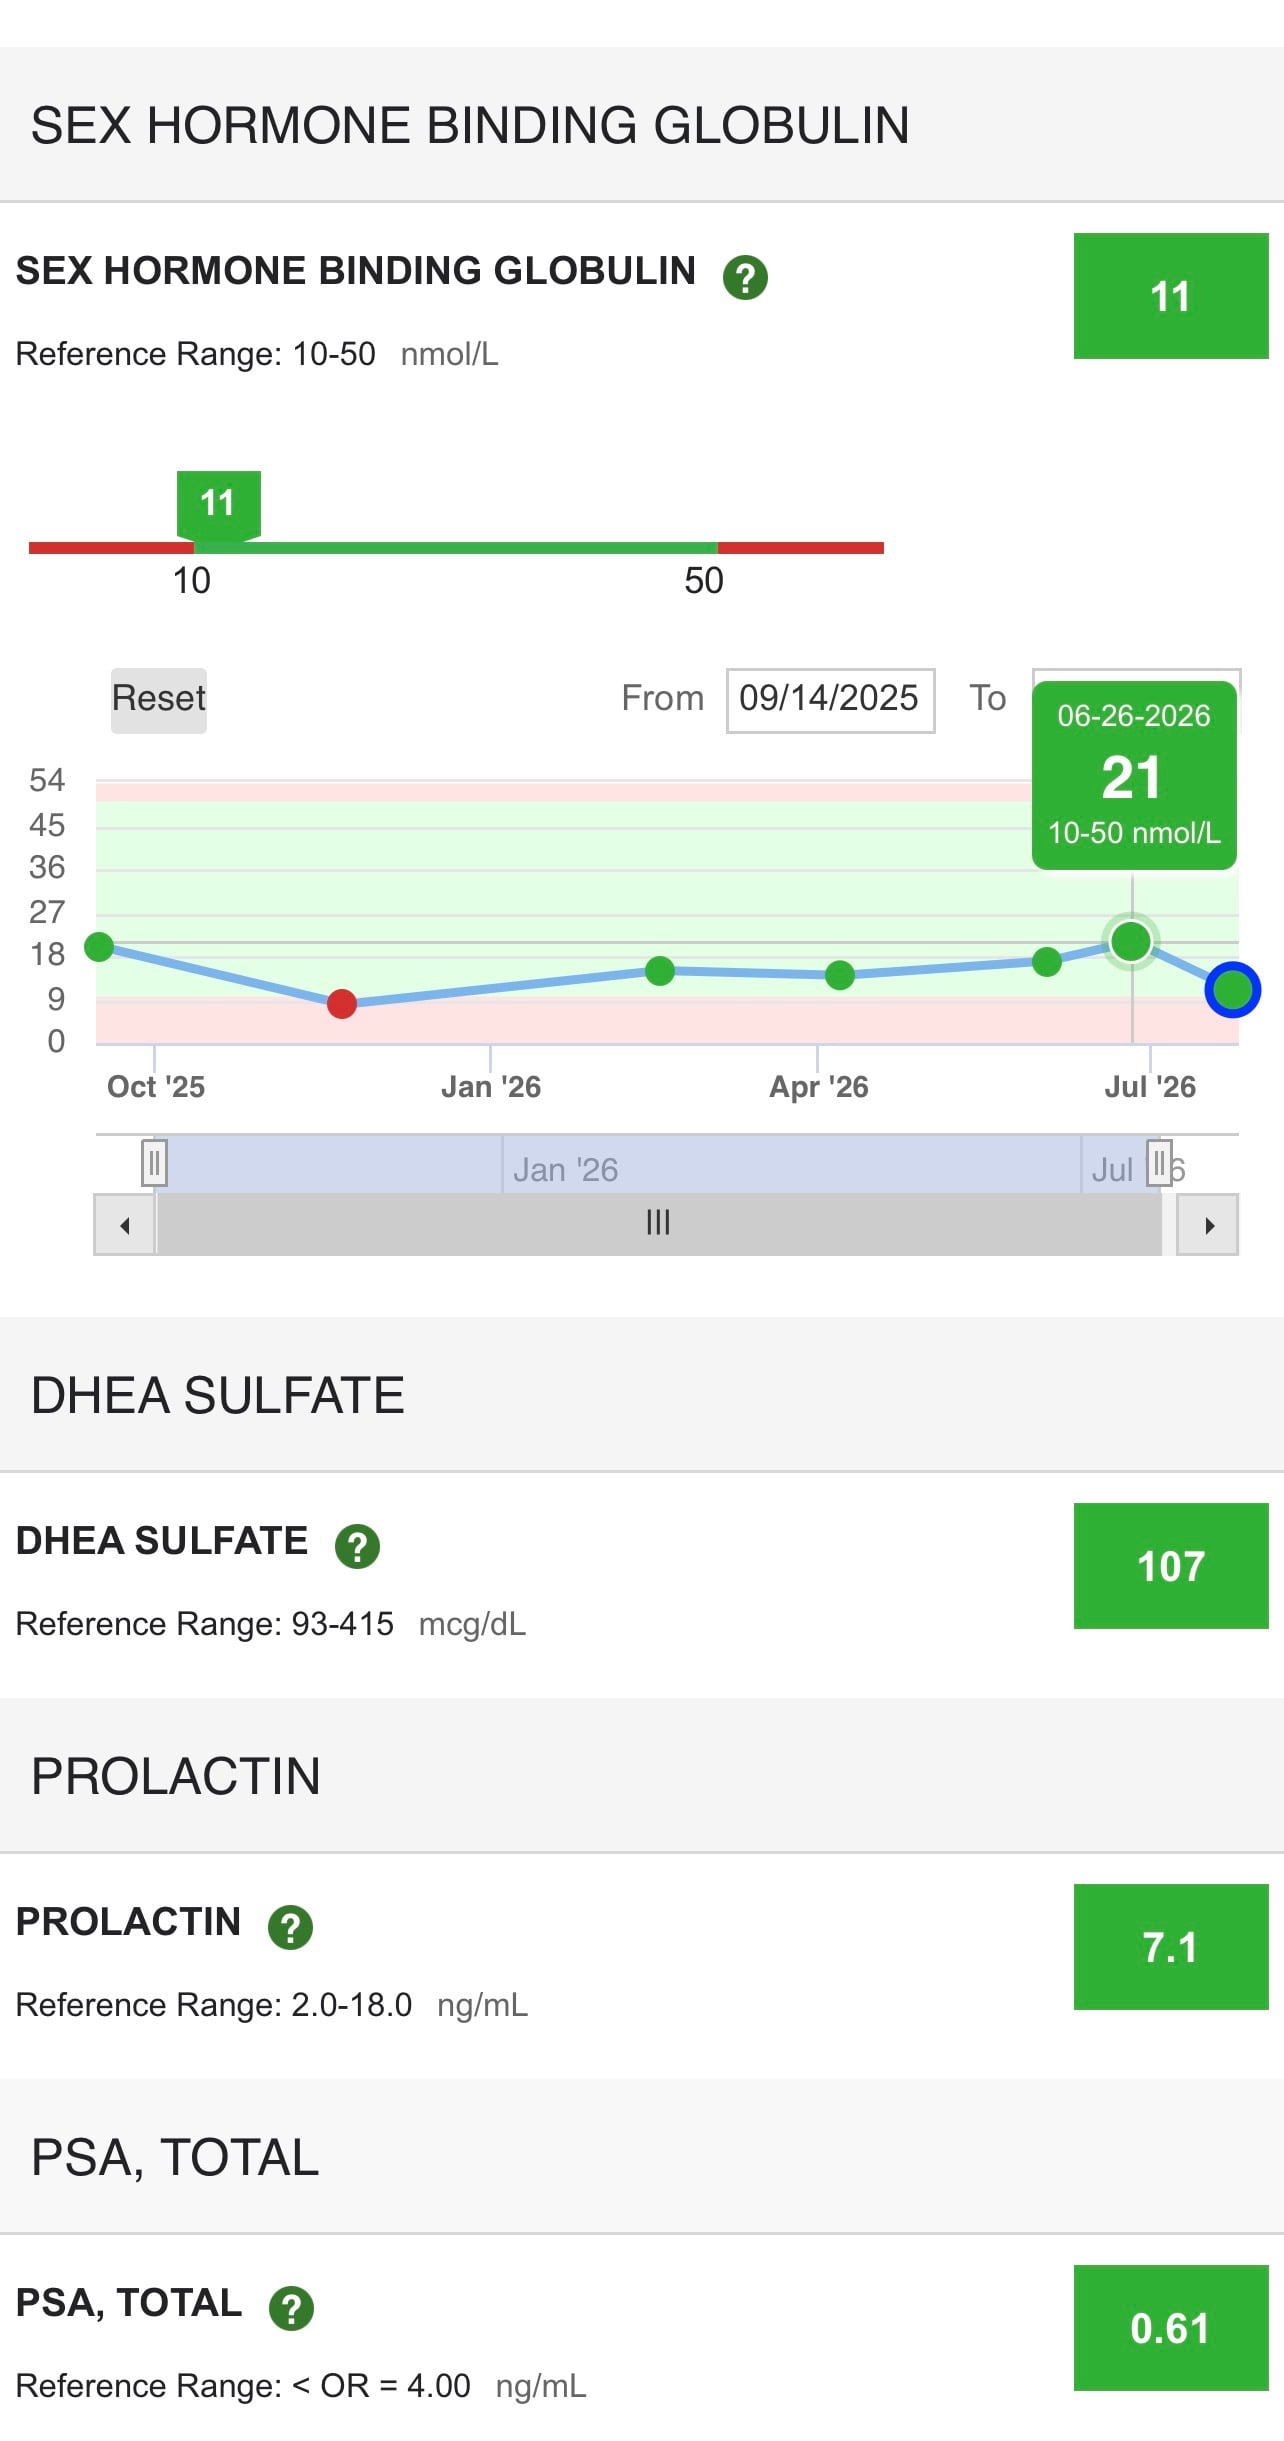Image resolution: width=1284 pixels, height=2441 pixels.
Task: Click the From date field 09/14/2025
Action: click(x=830, y=700)
